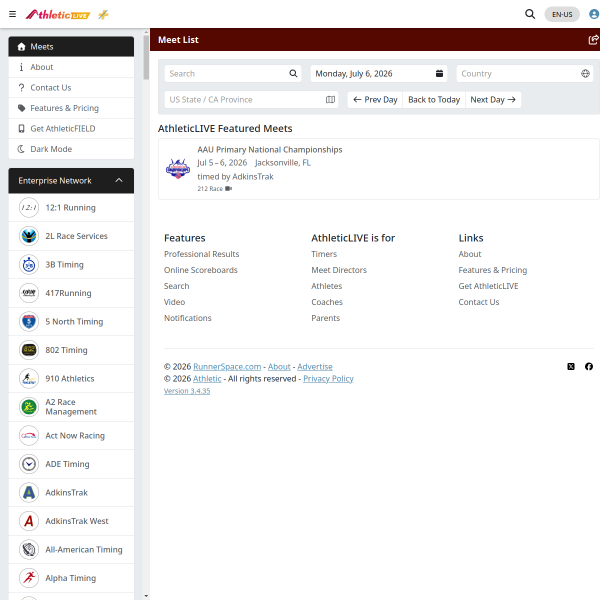The image size is (600, 600).
Task: Open the hamburger menu icon
Action: [12, 15]
